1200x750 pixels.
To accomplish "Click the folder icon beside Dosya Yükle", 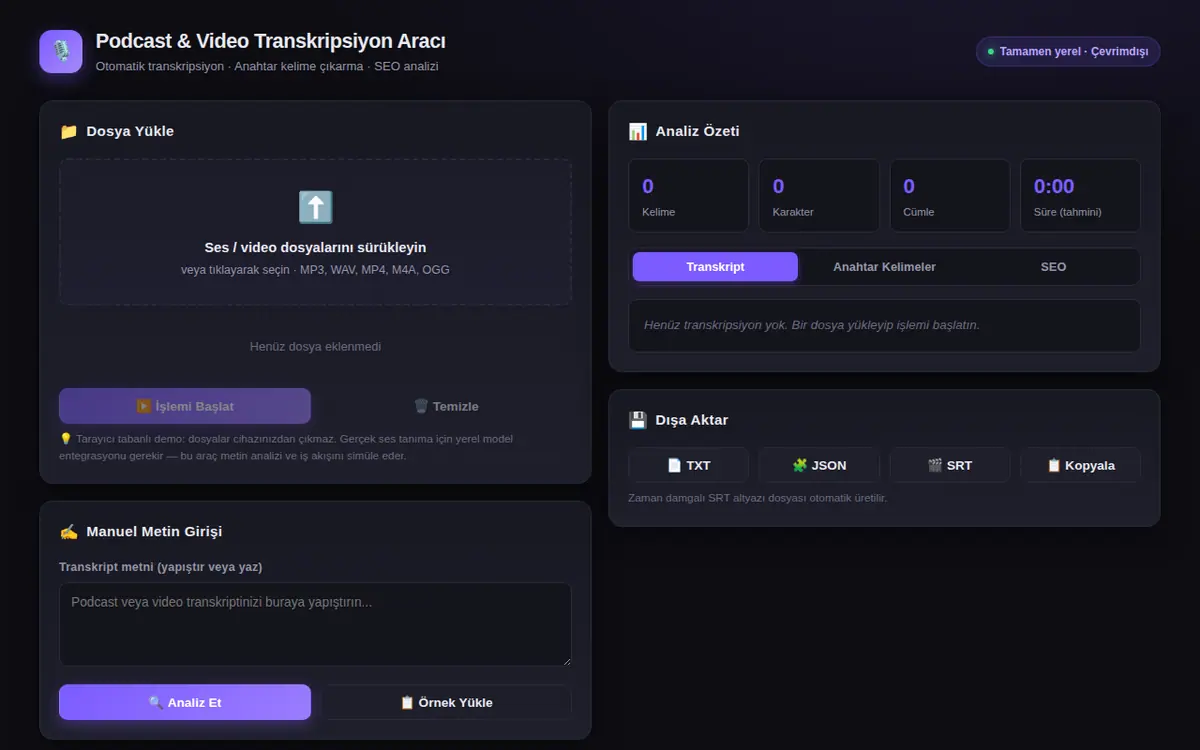I will (x=69, y=131).
